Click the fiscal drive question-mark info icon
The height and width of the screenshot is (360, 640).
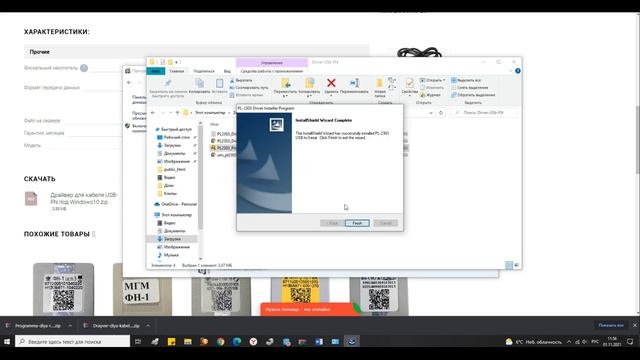click(x=84, y=68)
